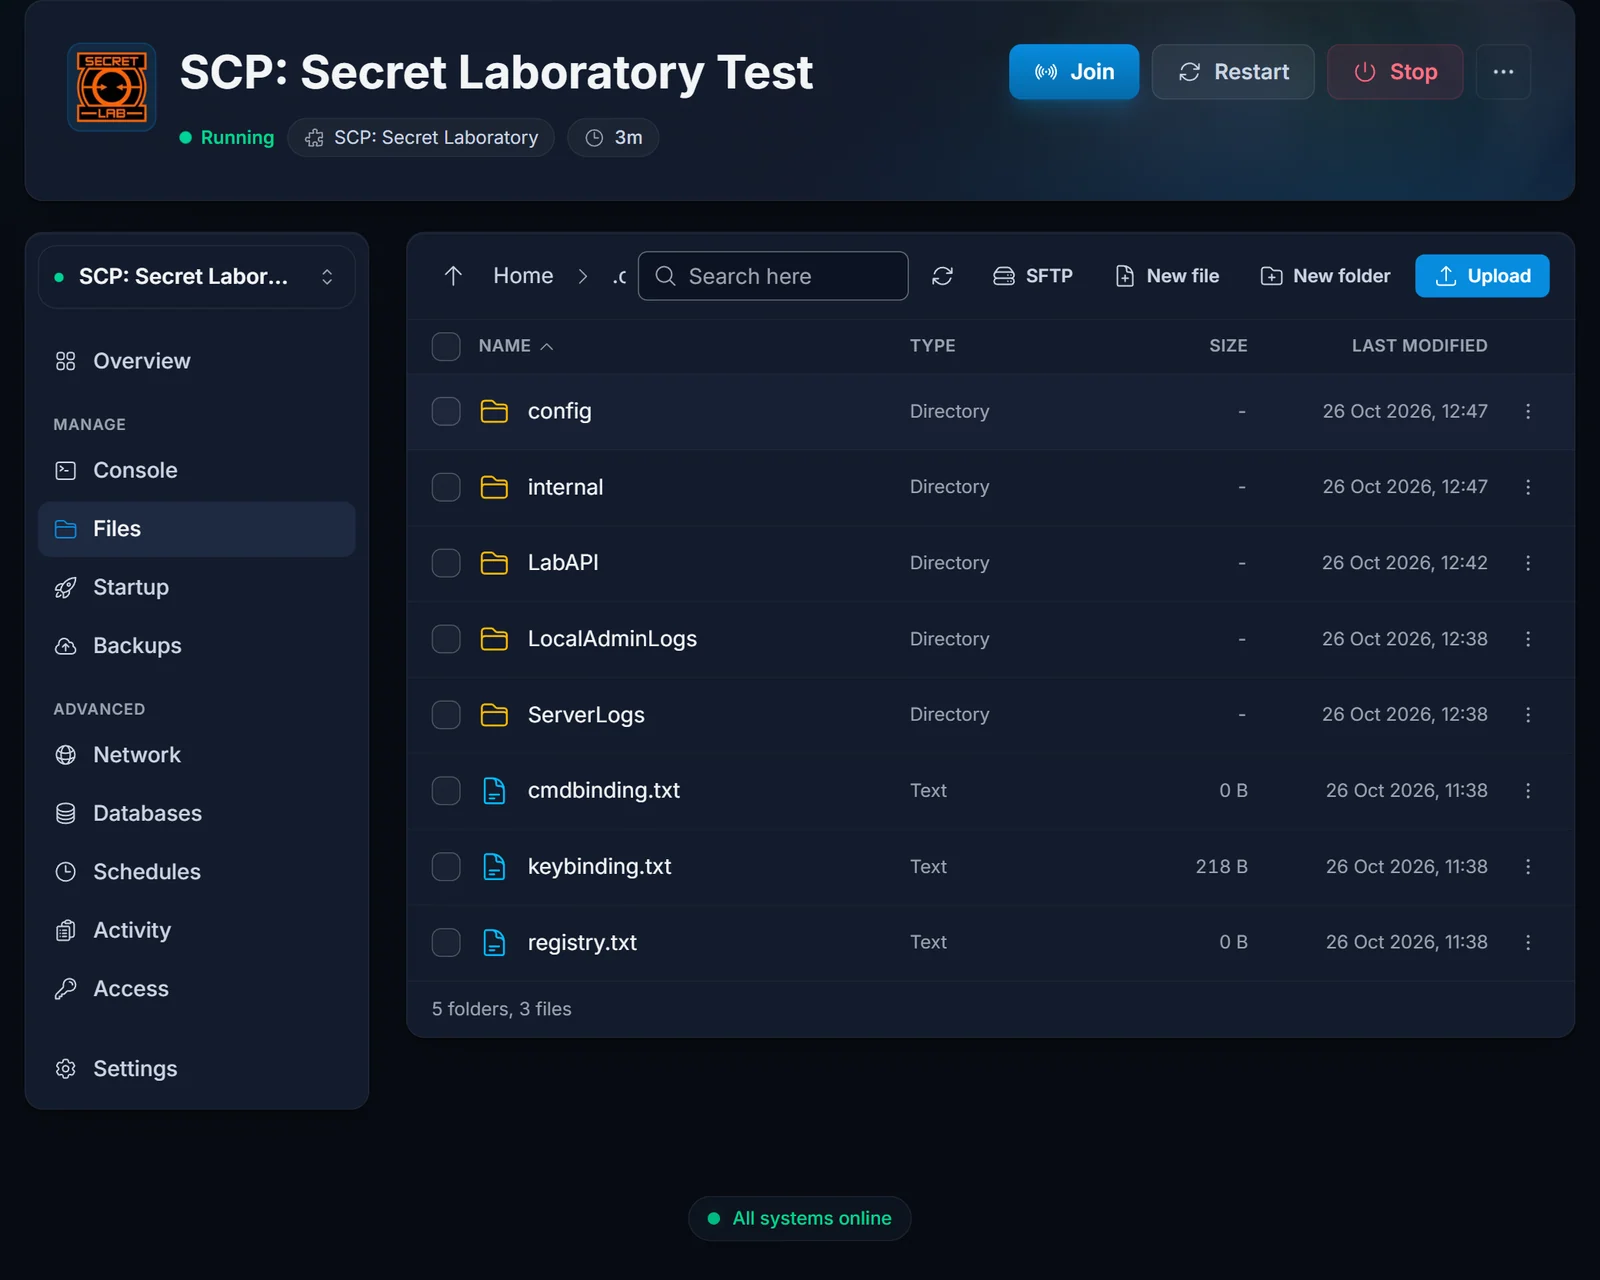Click the Restart button
1600x1280 pixels.
pos(1233,72)
